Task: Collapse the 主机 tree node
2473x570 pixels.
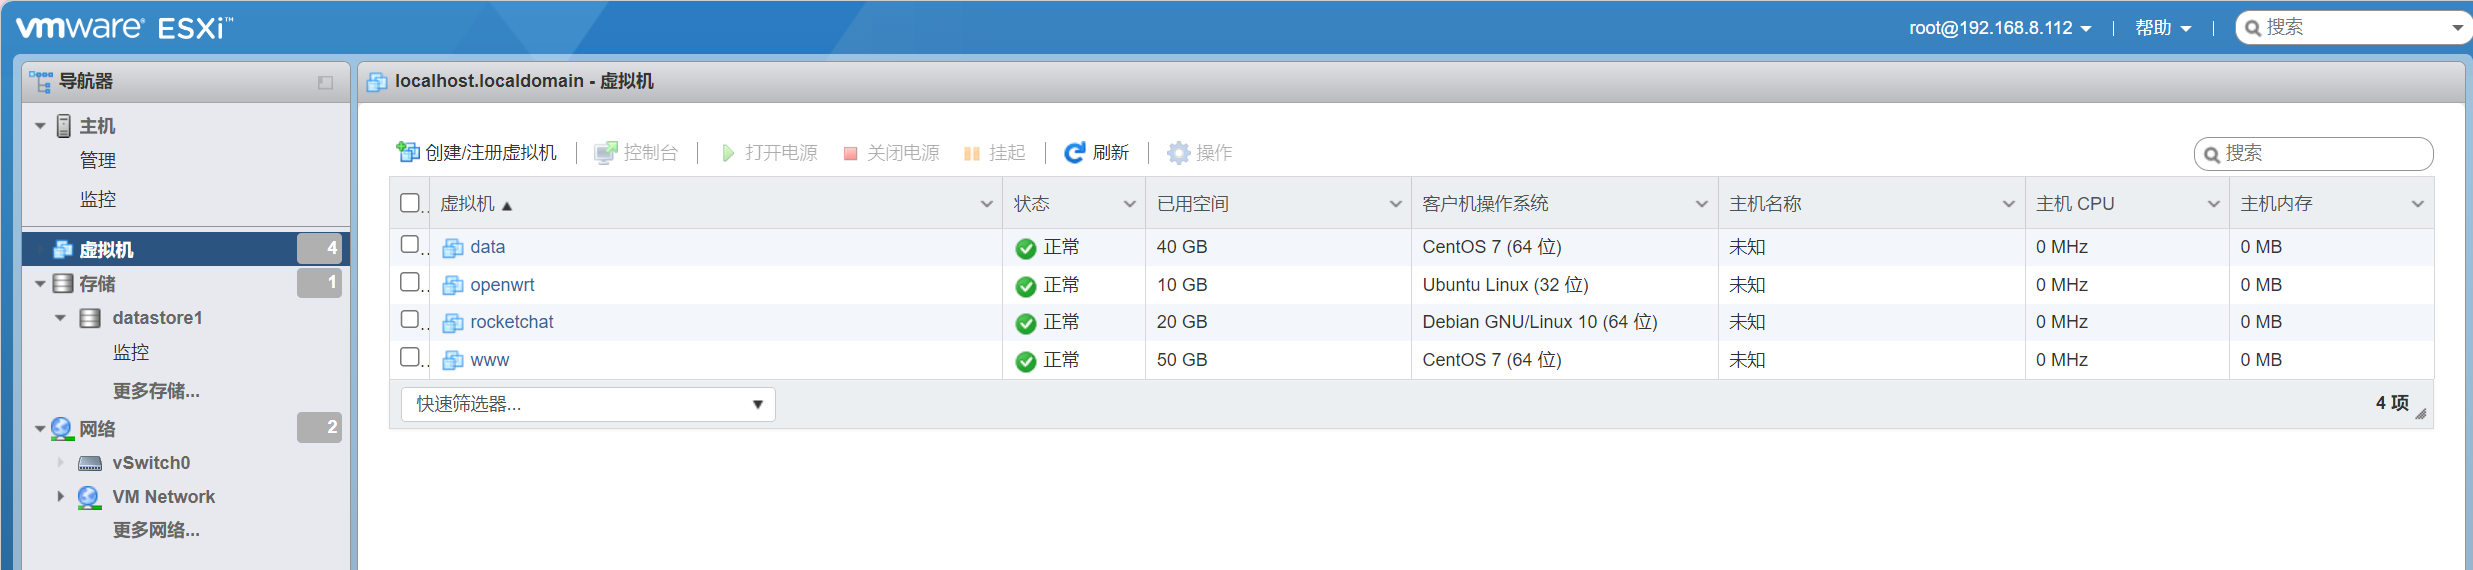Action: point(40,126)
